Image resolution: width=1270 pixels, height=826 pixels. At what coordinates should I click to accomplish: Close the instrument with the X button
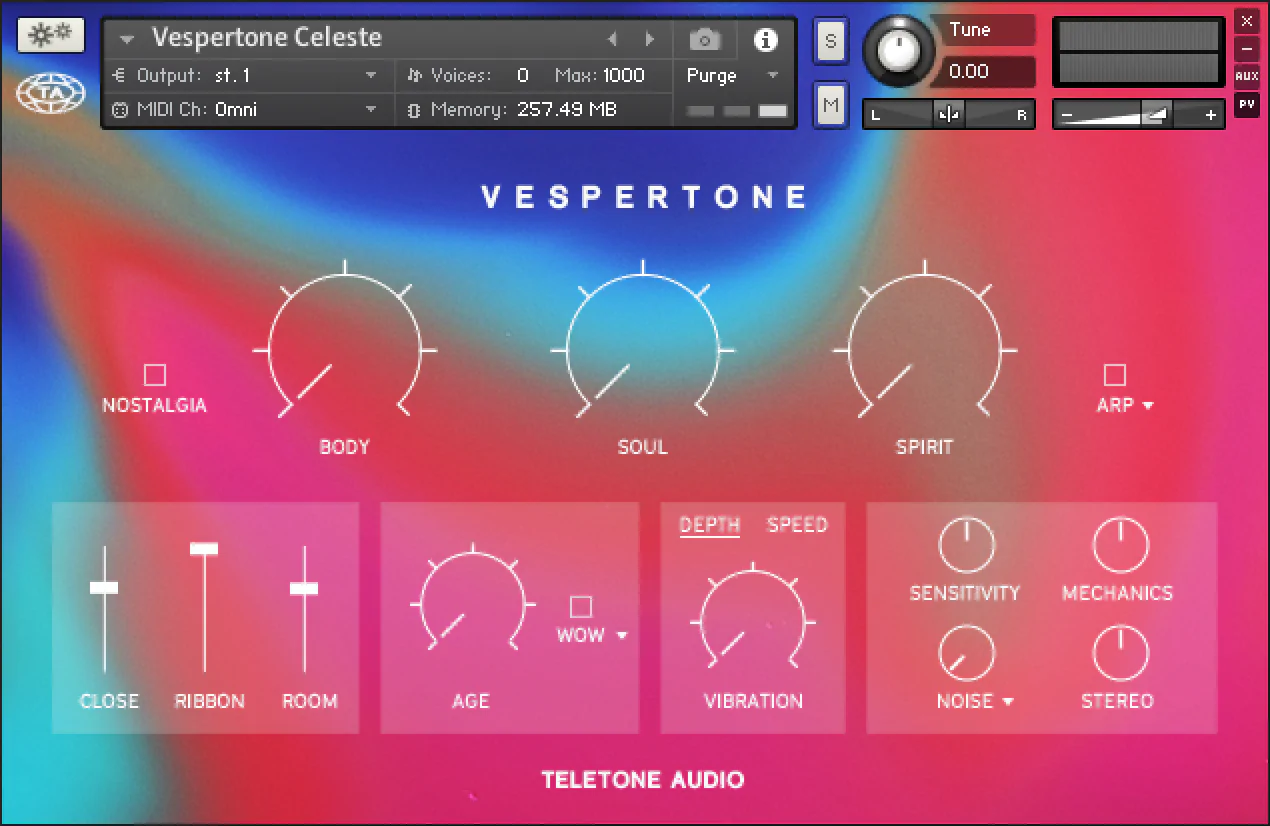[1246, 21]
